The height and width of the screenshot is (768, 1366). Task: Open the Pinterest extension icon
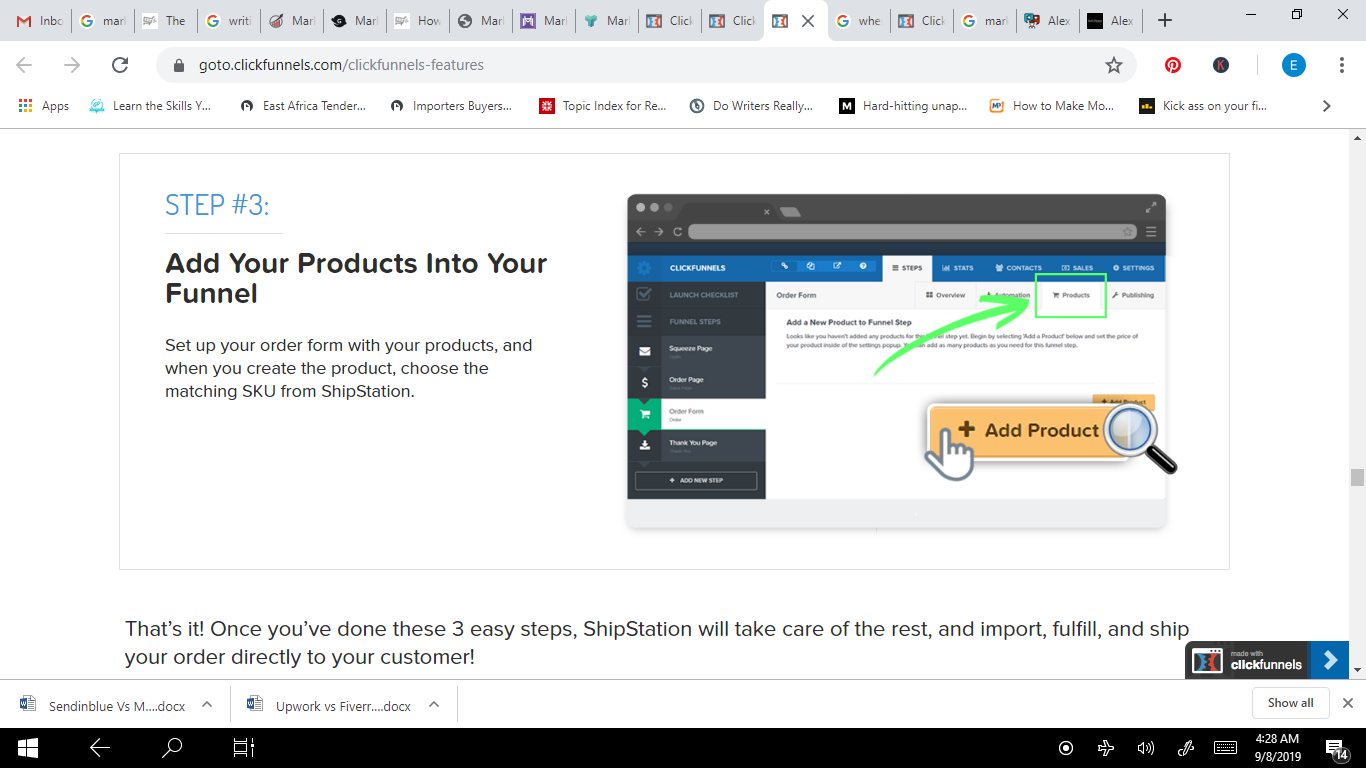click(1173, 65)
